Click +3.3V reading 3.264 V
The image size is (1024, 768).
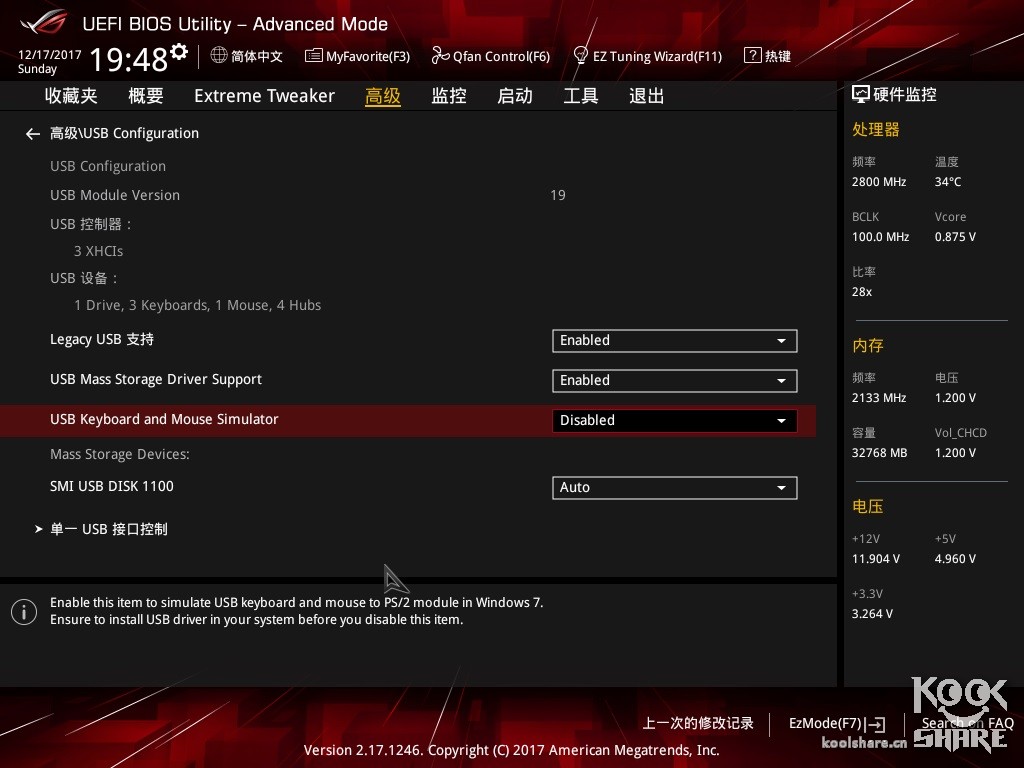coord(872,614)
